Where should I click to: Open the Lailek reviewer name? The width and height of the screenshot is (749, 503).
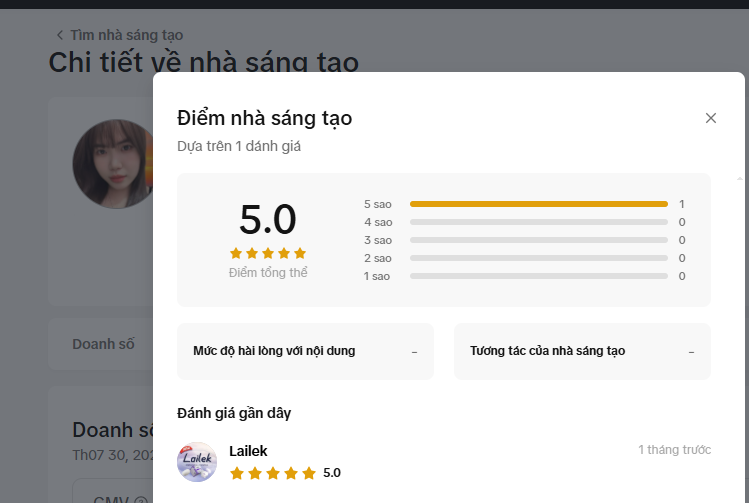click(x=248, y=451)
